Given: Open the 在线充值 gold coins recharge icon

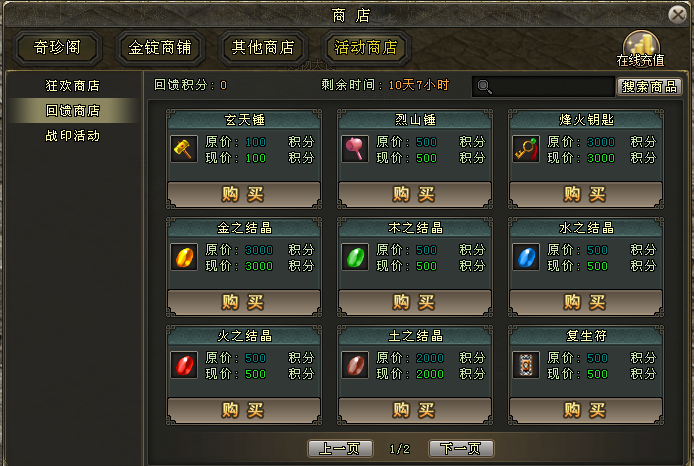Looking at the screenshot, I should point(641,49).
